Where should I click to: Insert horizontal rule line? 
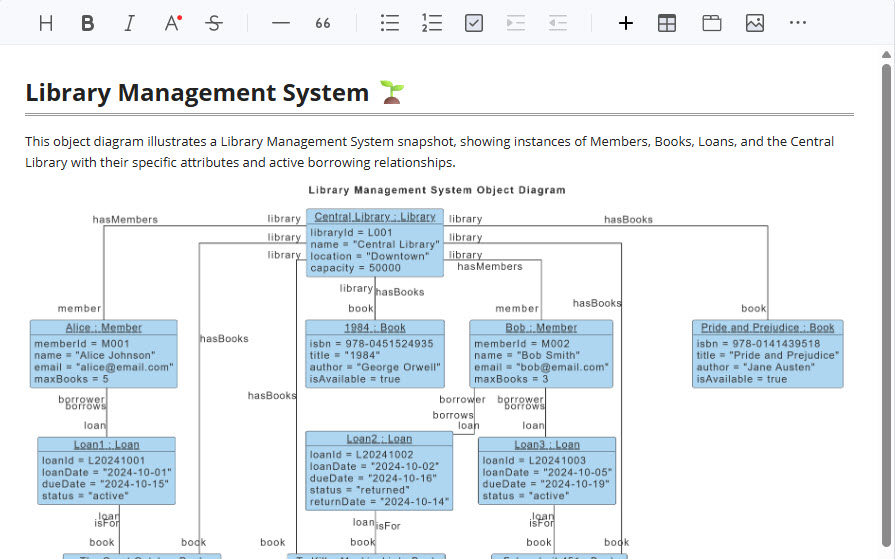(x=281, y=23)
